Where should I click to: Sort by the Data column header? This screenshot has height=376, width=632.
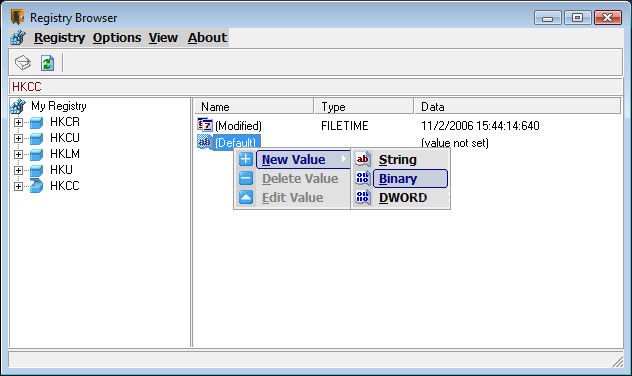tap(518, 106)
